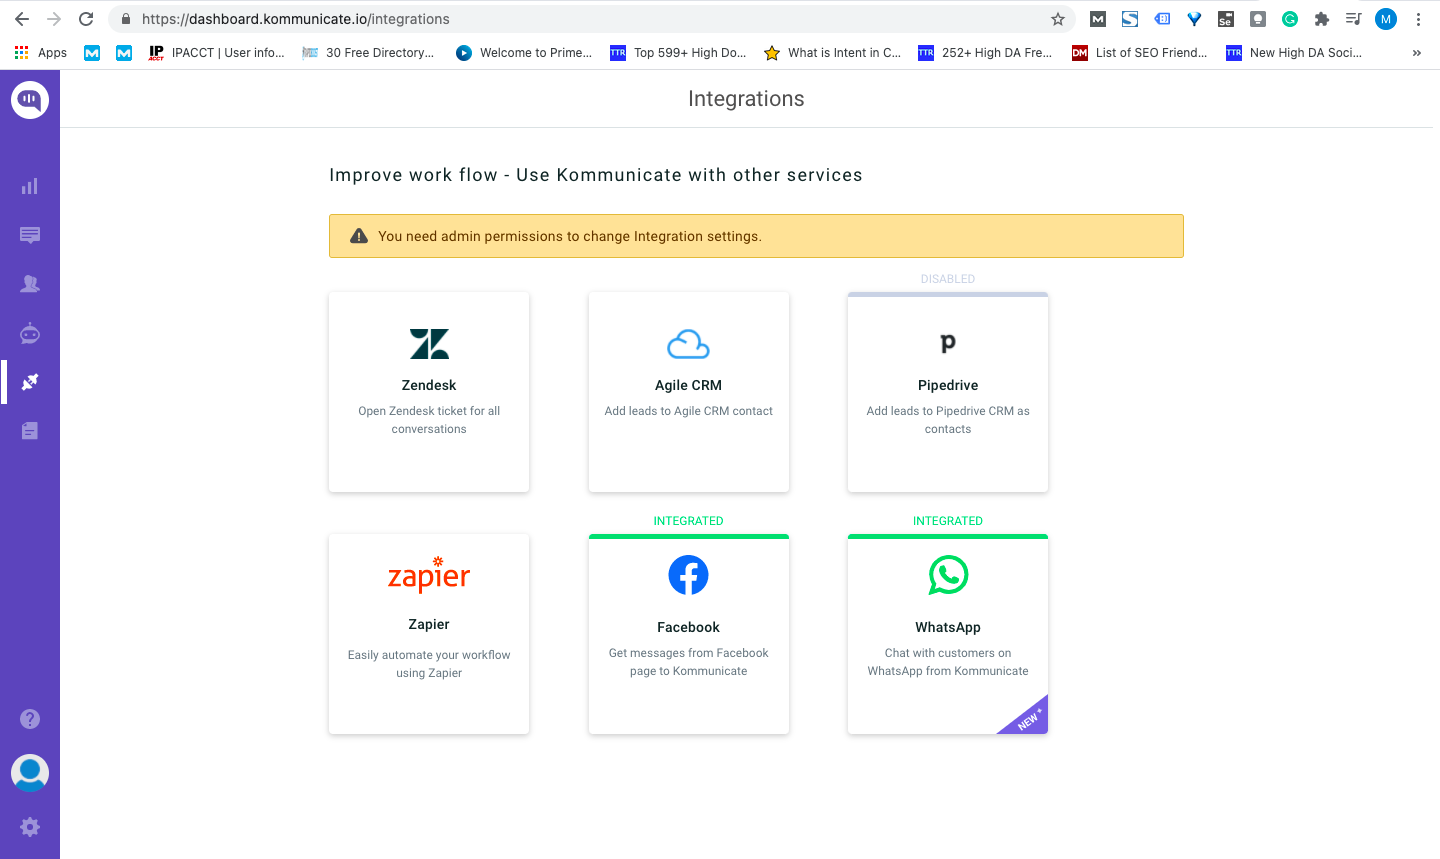Open the WhatsApp integration card
The image size is (1440, 859).
(947, 634)
